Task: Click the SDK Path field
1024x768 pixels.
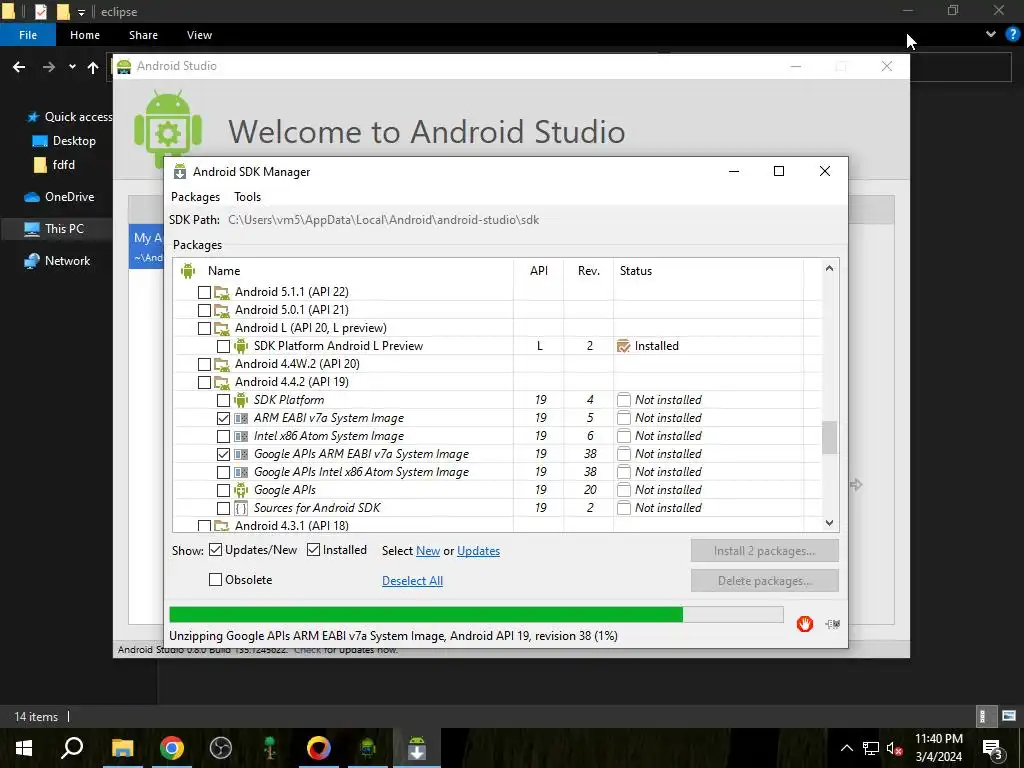Action: 383,220
